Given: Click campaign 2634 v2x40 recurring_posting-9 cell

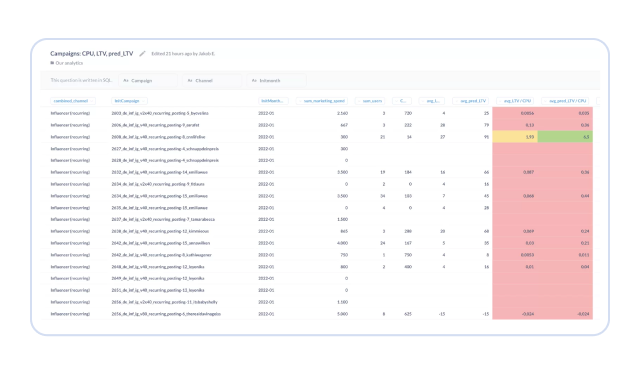Looking at the screenshot, I should tap(158, 184).
